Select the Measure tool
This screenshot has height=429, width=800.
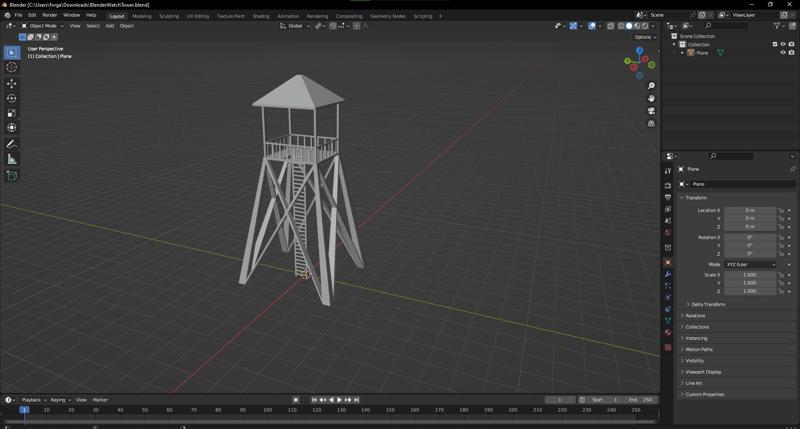point(12,159)
